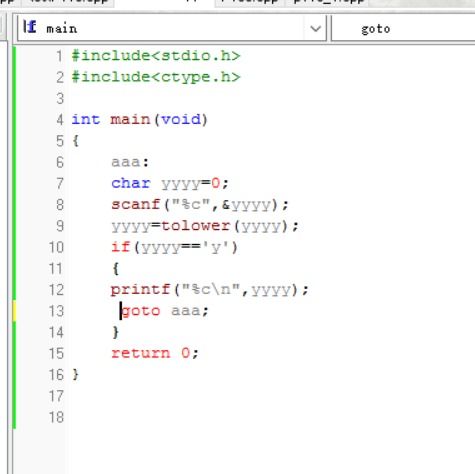The height and width of the screenshot is (474, 475).
Task: Open the main function combo box
Action: 172,28
